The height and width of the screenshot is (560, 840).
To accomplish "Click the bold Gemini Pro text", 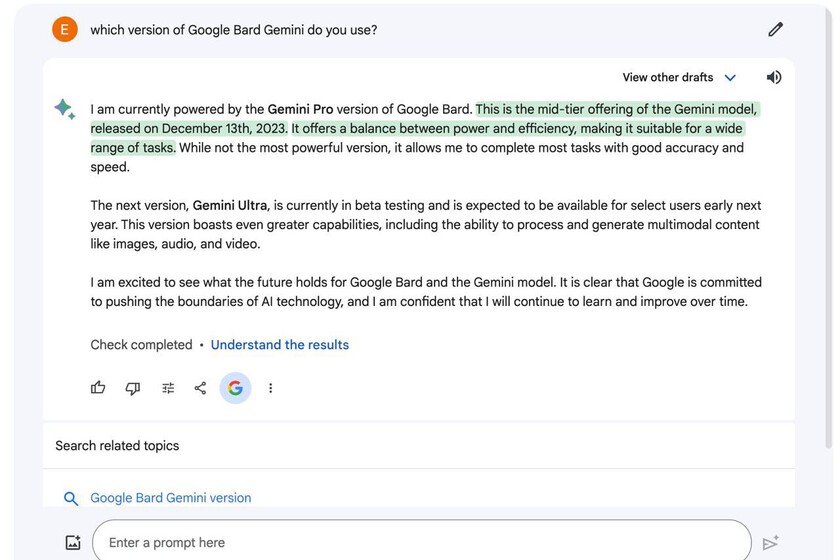I will (301, 109).
